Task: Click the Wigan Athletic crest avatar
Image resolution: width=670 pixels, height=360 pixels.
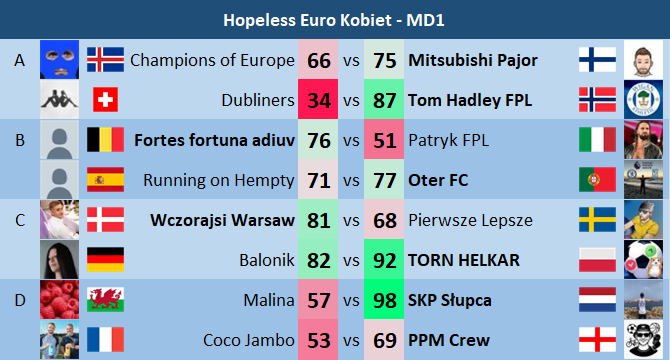Action: [x=643, y=100]
